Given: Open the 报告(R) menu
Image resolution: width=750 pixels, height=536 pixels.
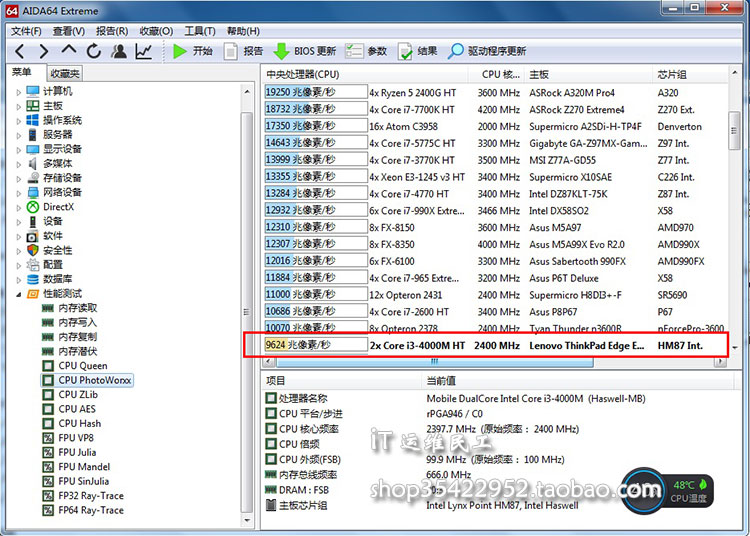Looking at the screenshot, I should point(112,31).
